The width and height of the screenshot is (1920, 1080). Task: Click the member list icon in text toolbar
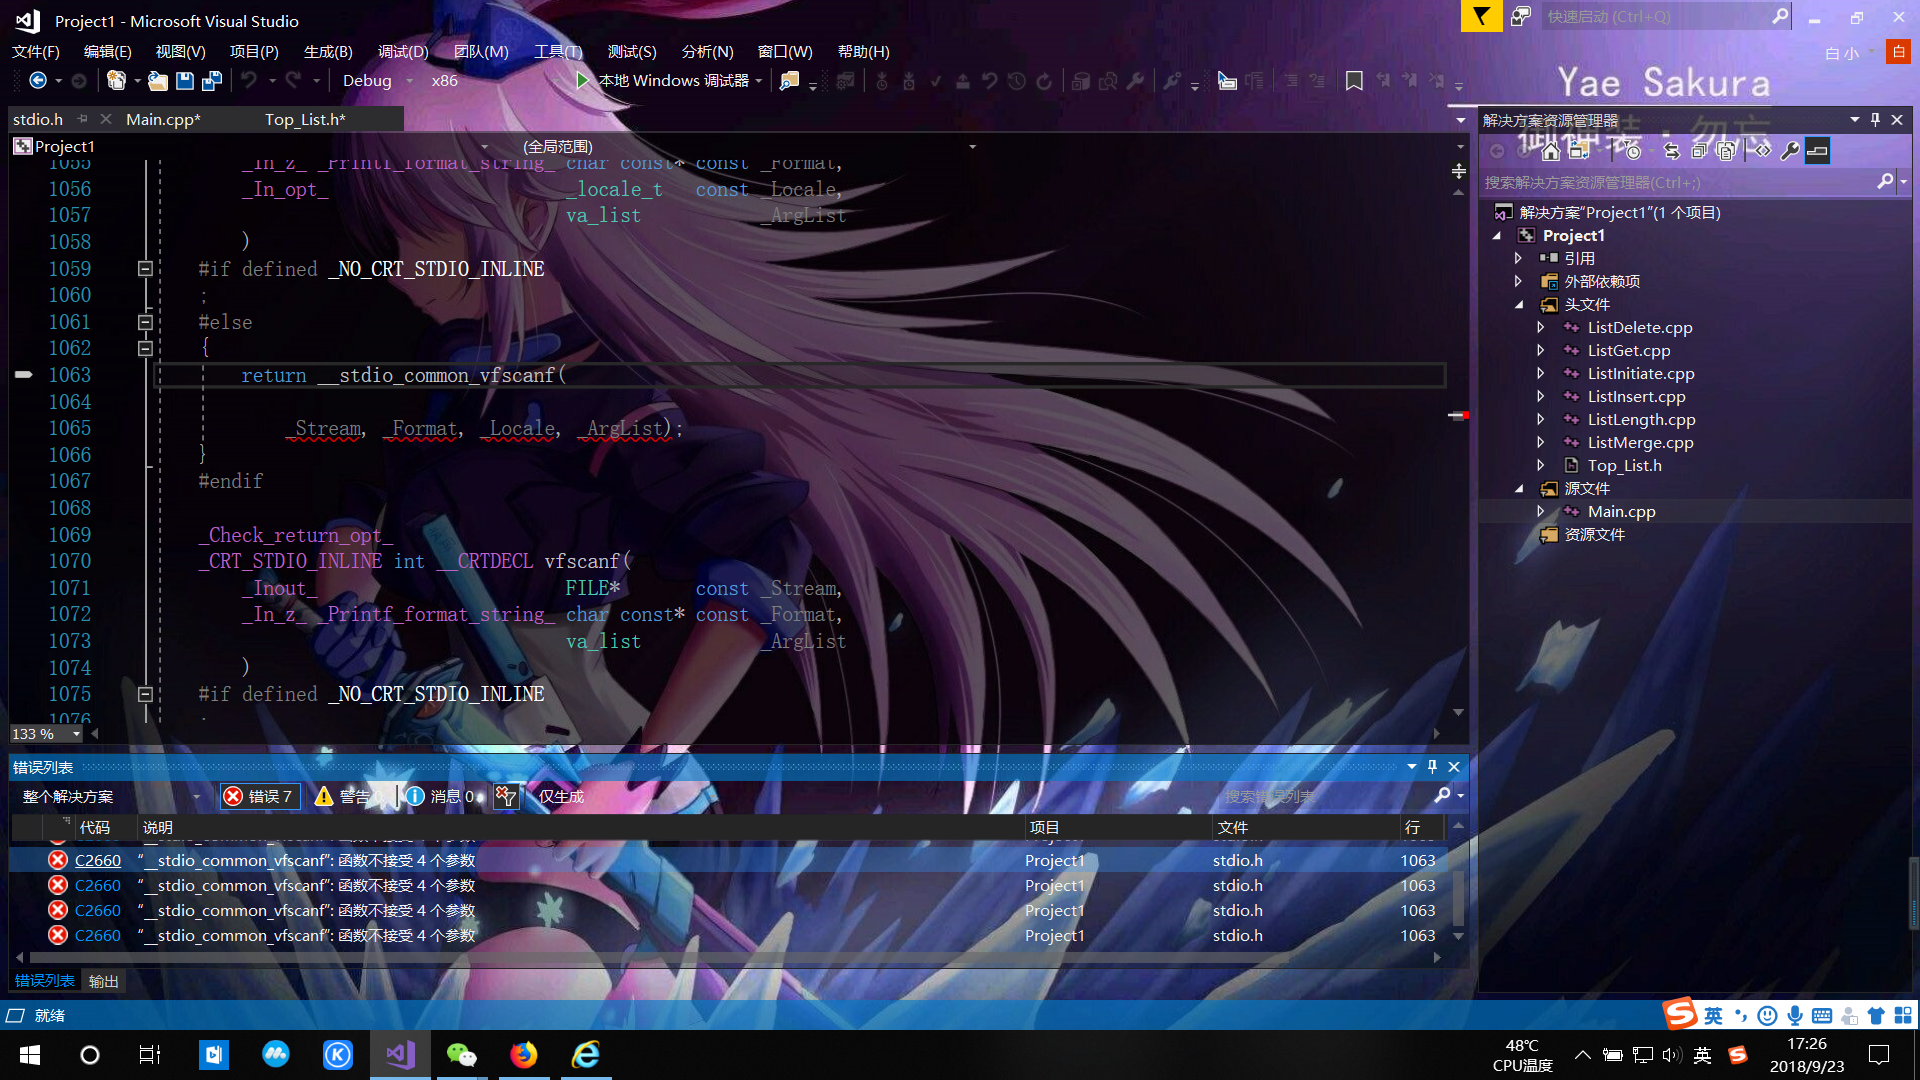point(1227,80)
